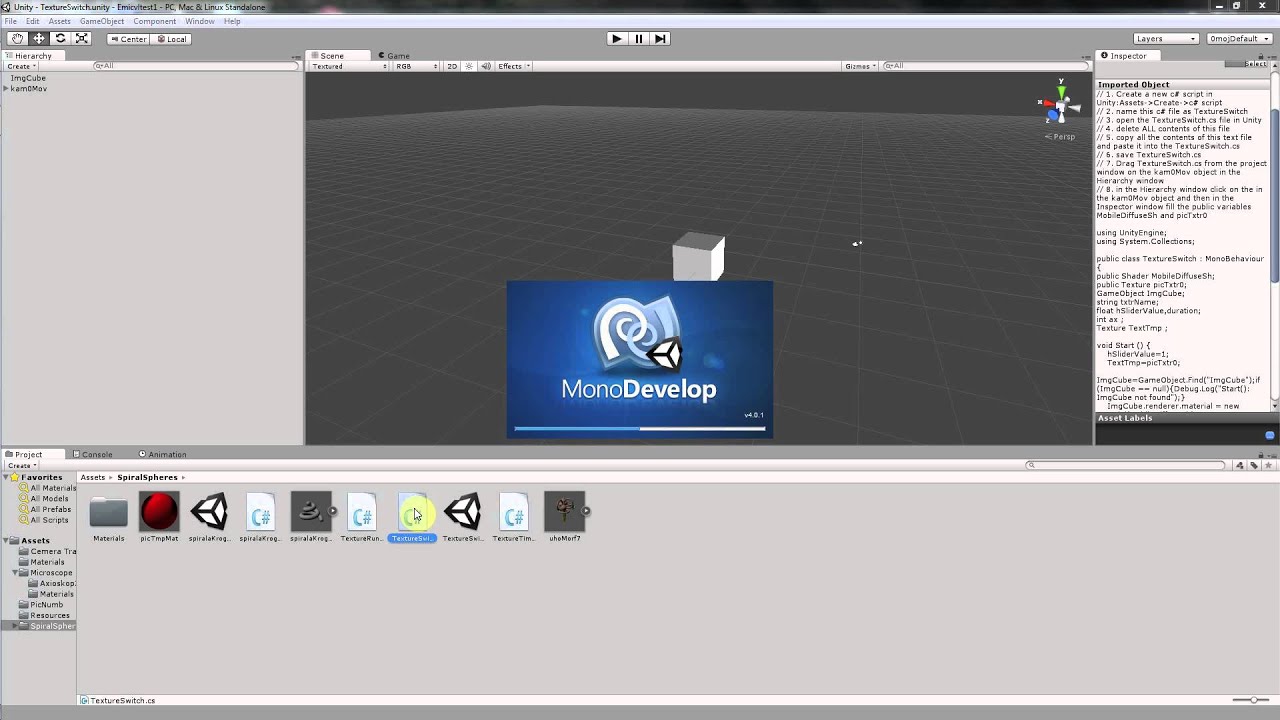Open the scene Effects dropdown

click(514, 66)
